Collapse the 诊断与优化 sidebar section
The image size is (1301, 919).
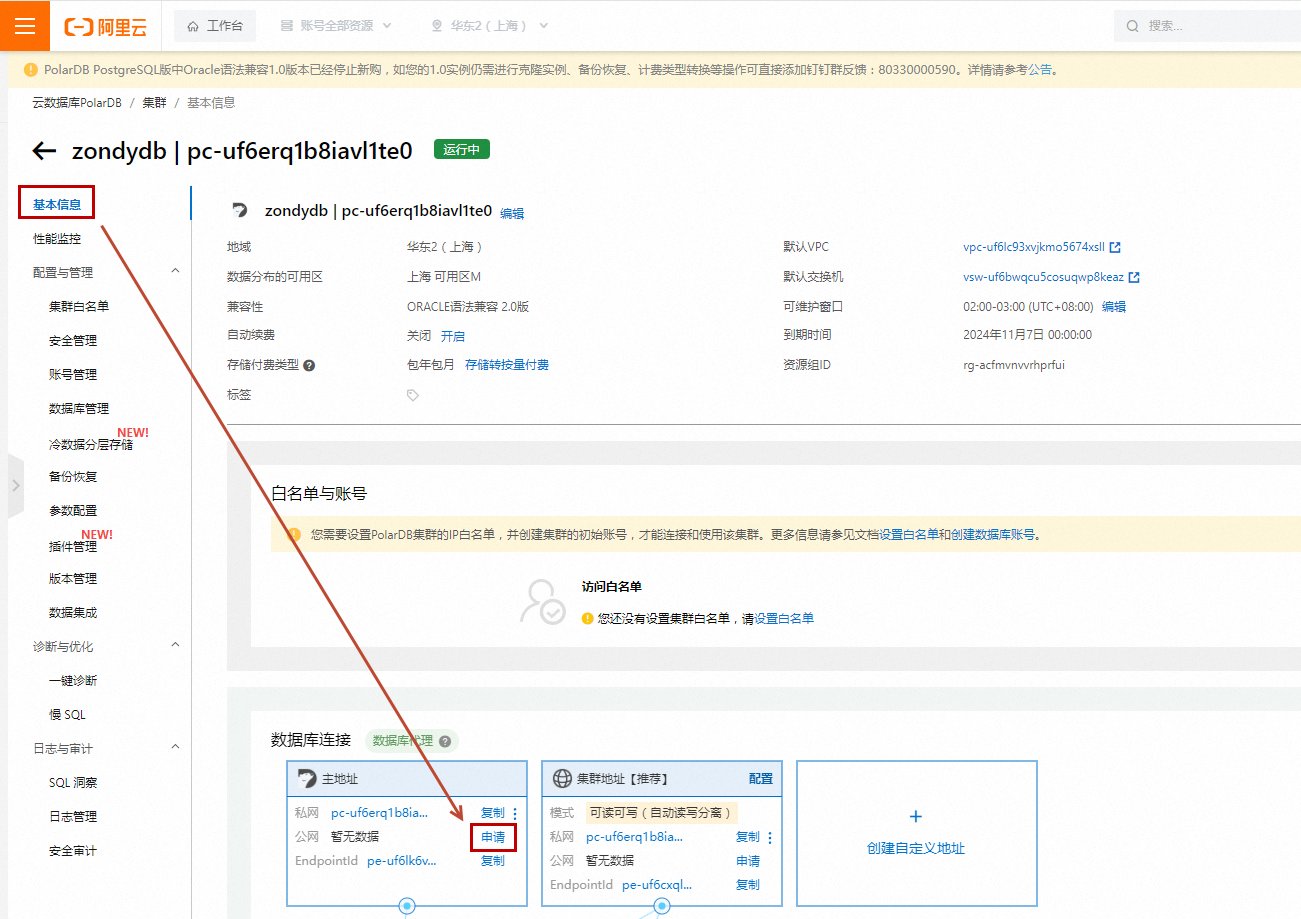(176, 646)
